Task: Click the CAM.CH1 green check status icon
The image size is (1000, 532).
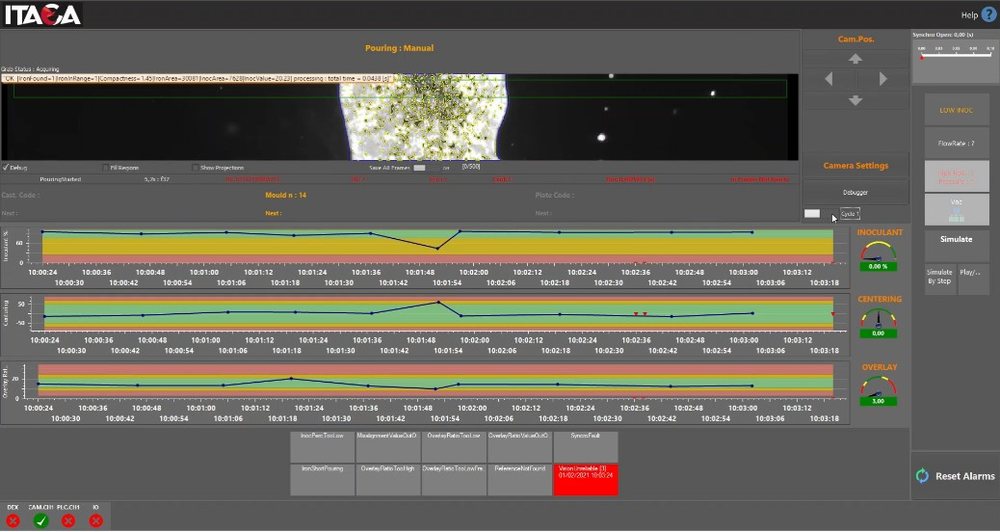Action: [41, 521]
